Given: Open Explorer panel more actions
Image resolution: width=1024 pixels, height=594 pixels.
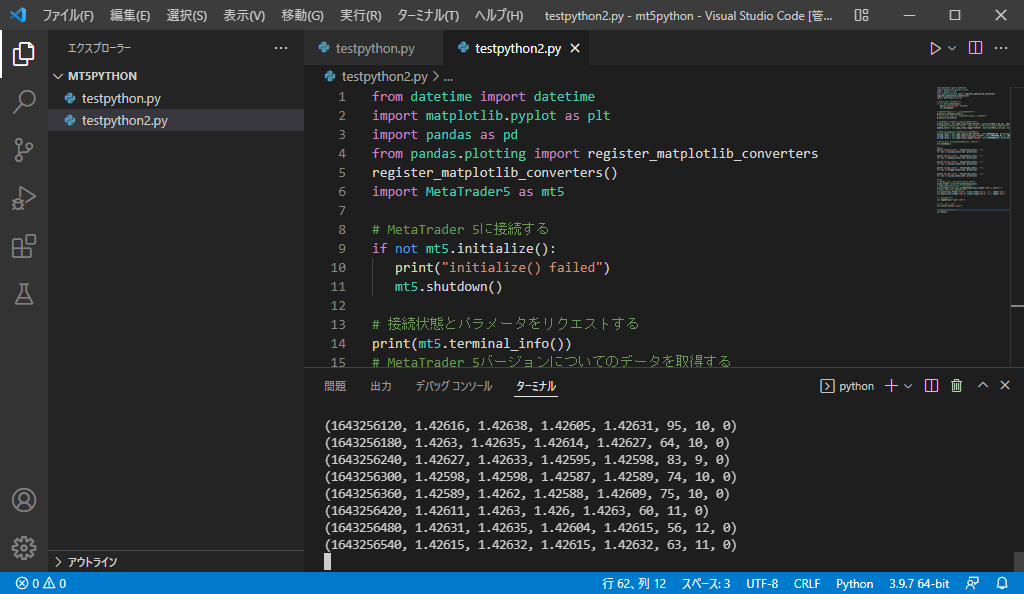Looking at the screenshot, I should tap(281, 48).
